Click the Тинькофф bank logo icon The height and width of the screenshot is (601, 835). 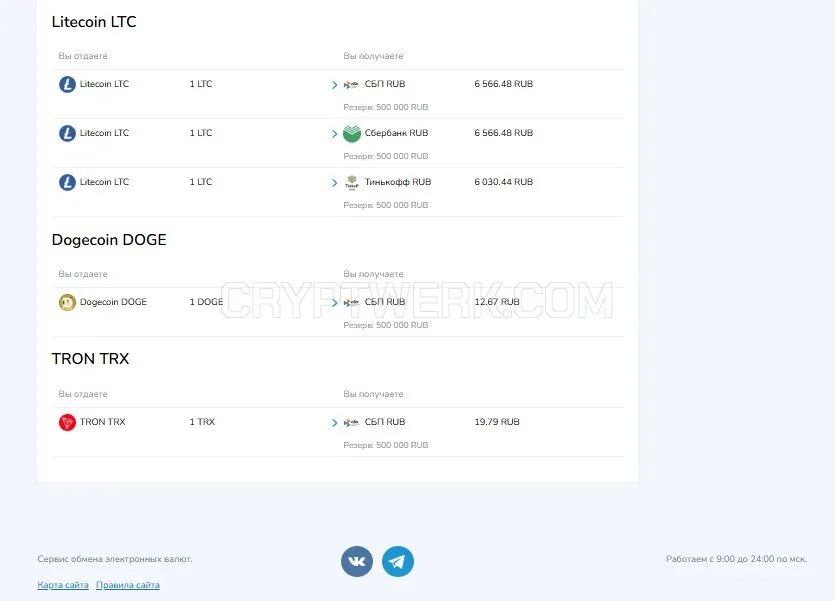[352, 183]
